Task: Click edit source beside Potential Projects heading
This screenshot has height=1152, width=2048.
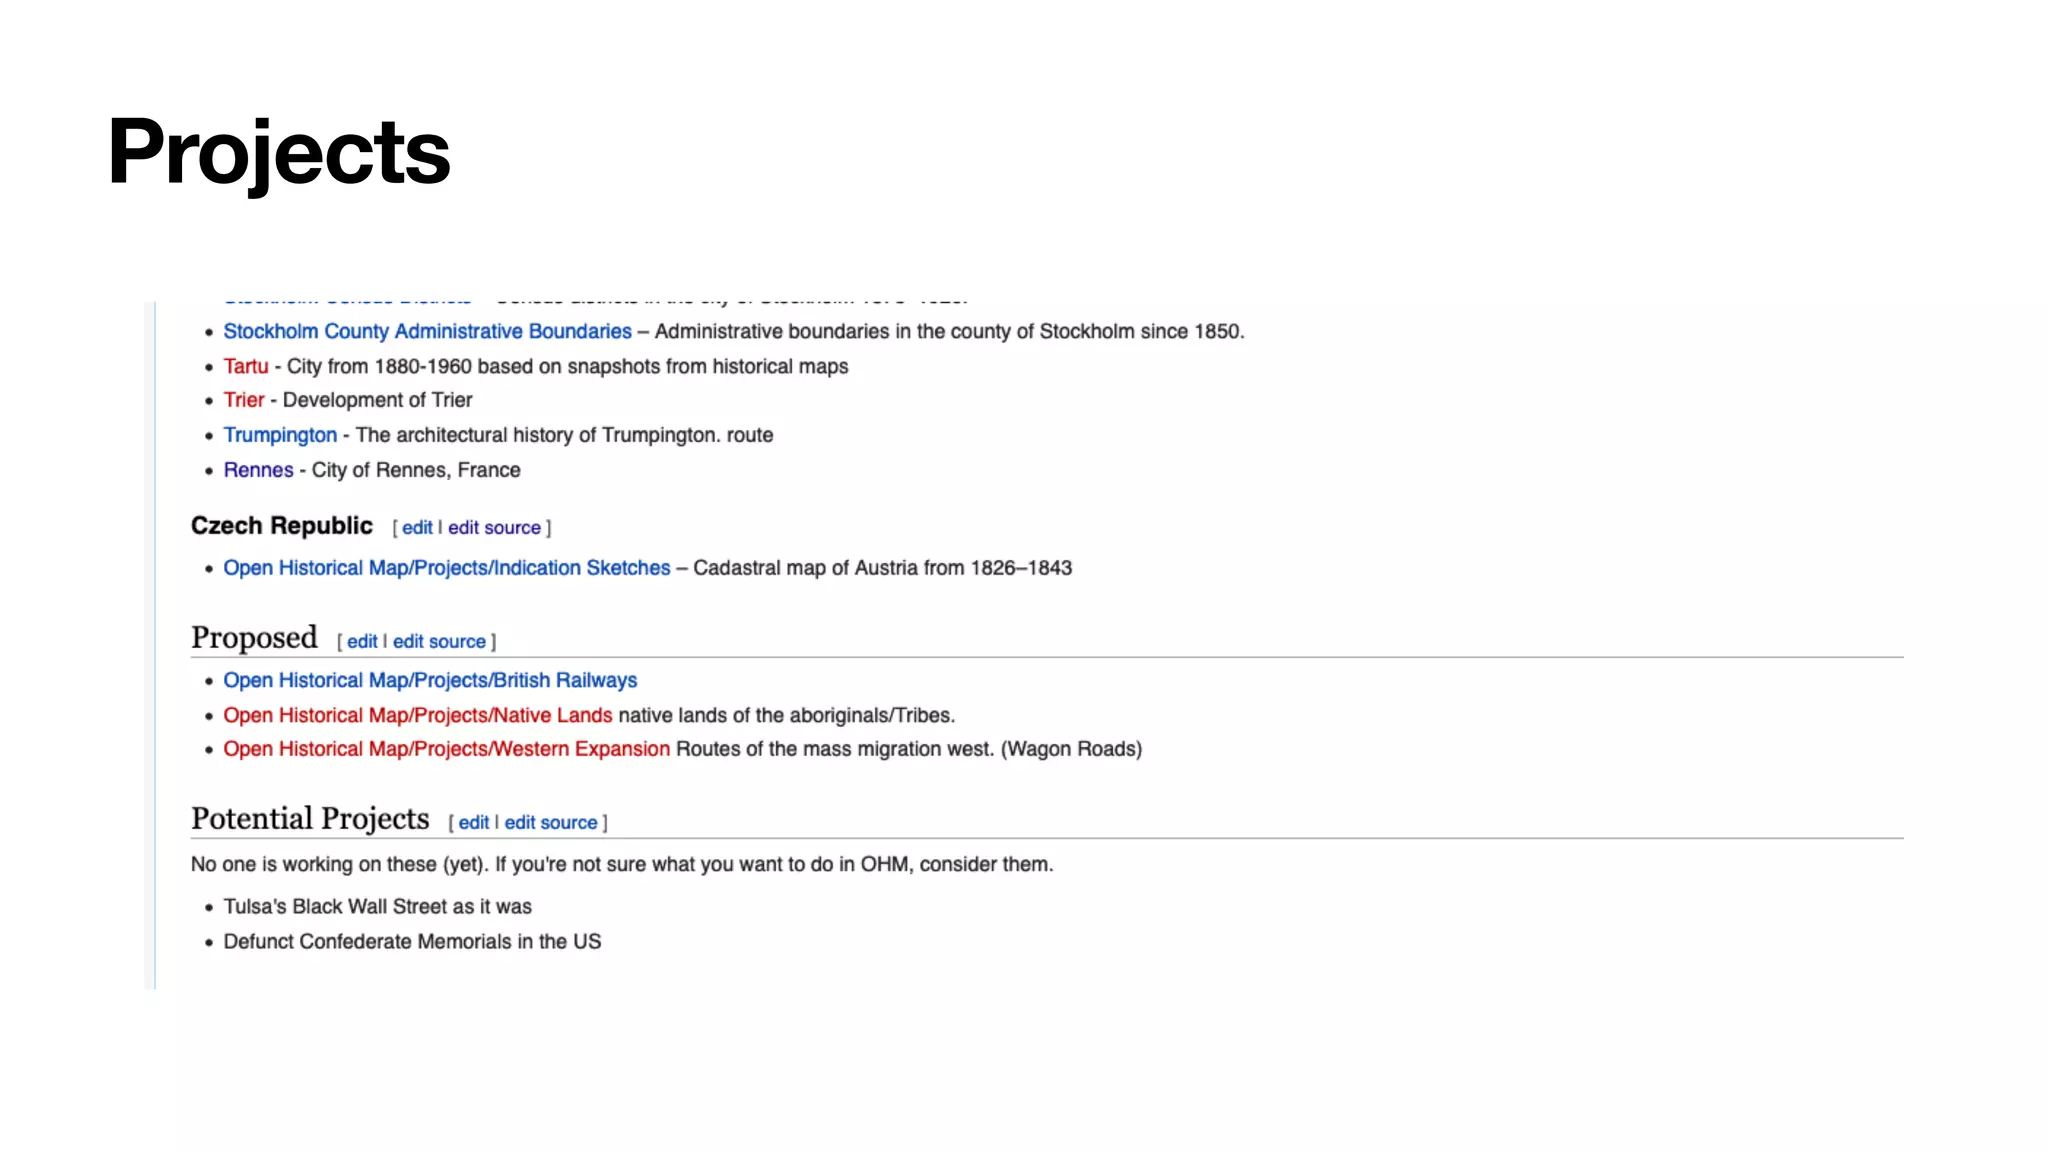Action: coord(551,823)
